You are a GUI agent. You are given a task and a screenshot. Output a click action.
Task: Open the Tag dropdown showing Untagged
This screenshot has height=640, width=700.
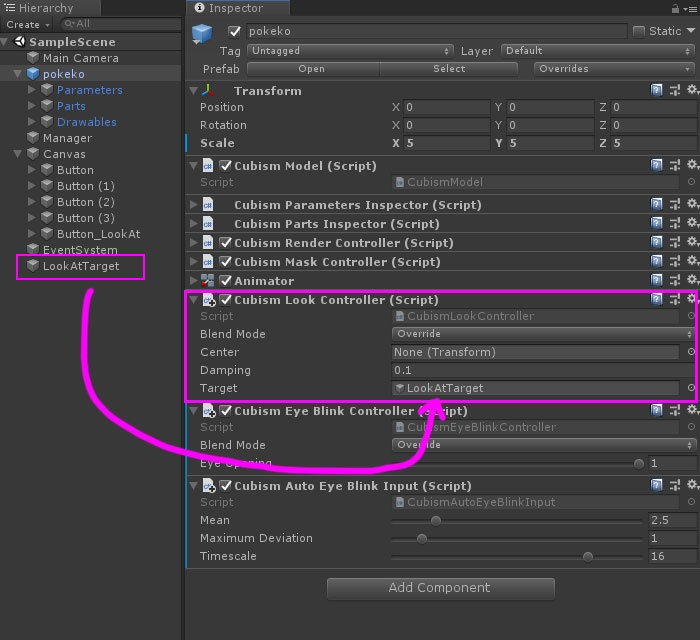click(350, 51)
